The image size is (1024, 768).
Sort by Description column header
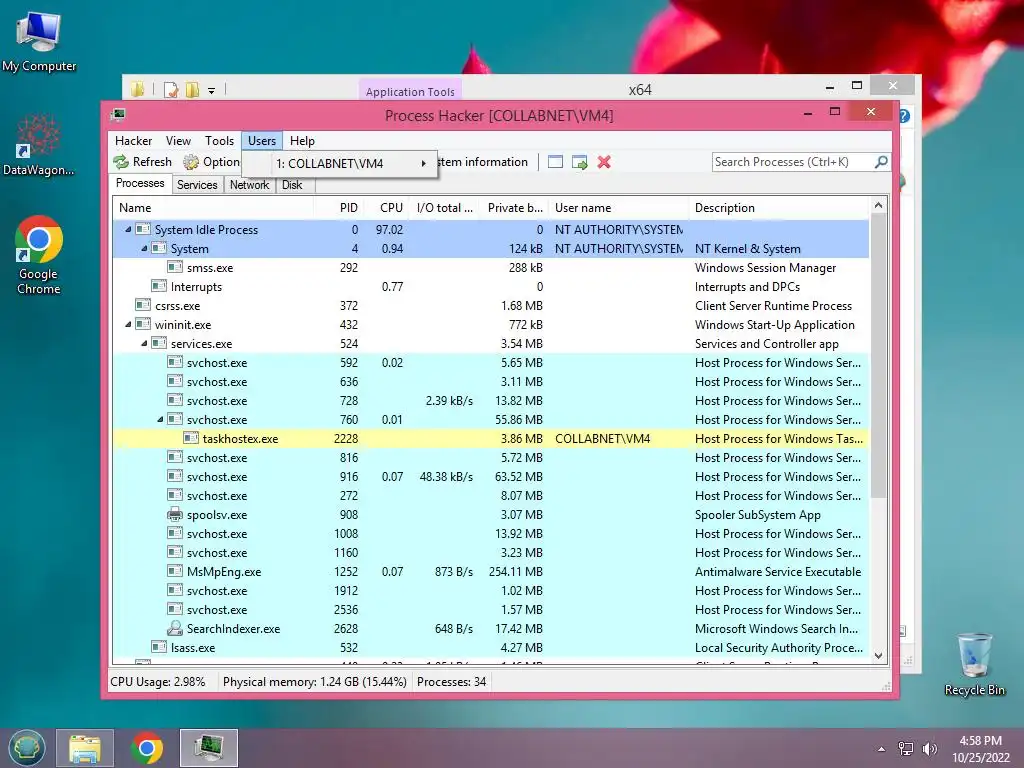pyautogui.click(x=779, y=208)
